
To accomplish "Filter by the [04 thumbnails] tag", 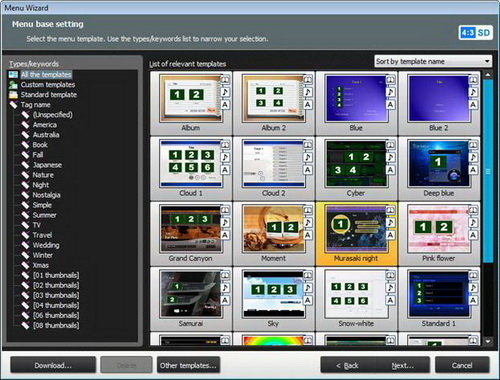I will (56, 305).
